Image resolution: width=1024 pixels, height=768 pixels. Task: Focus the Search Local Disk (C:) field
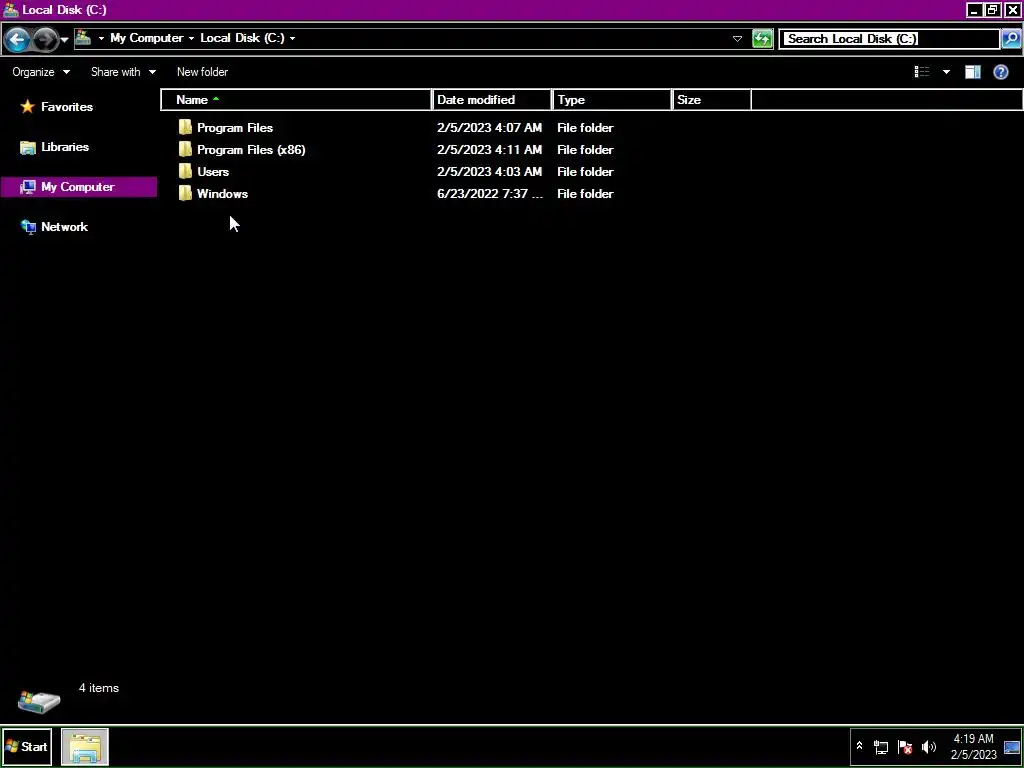coord(889,39)
